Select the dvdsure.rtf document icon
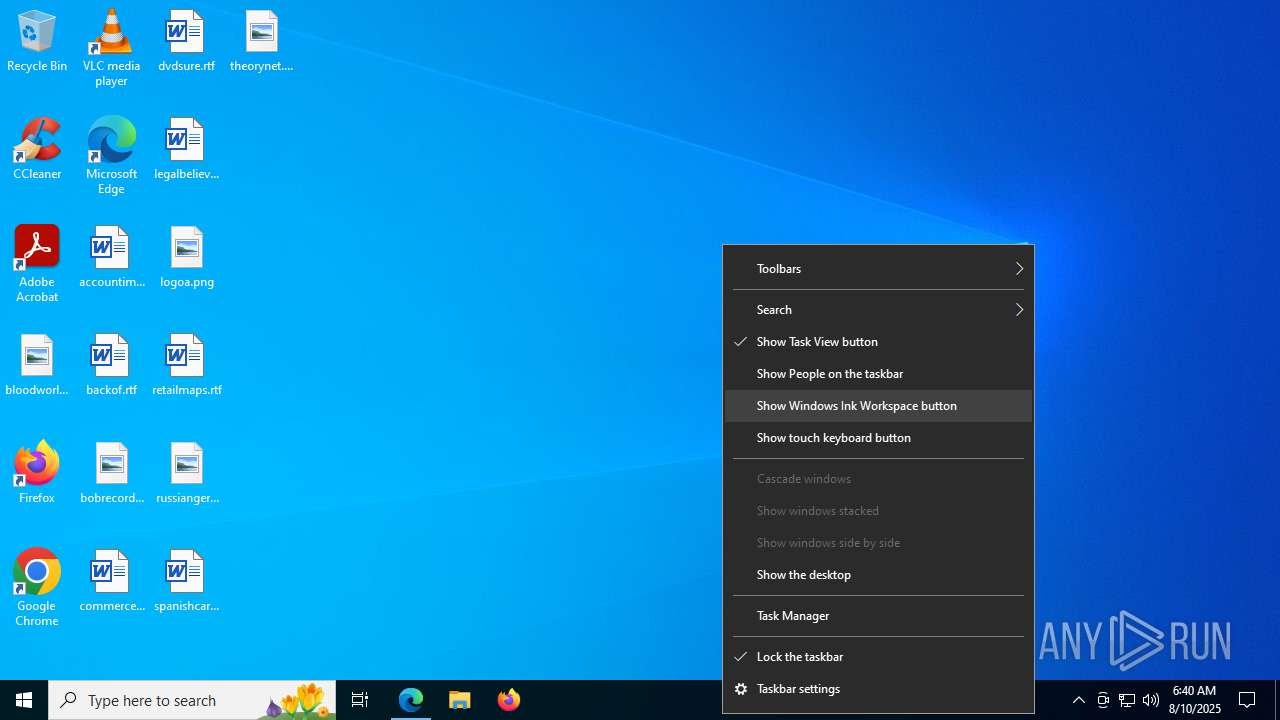 186,41
